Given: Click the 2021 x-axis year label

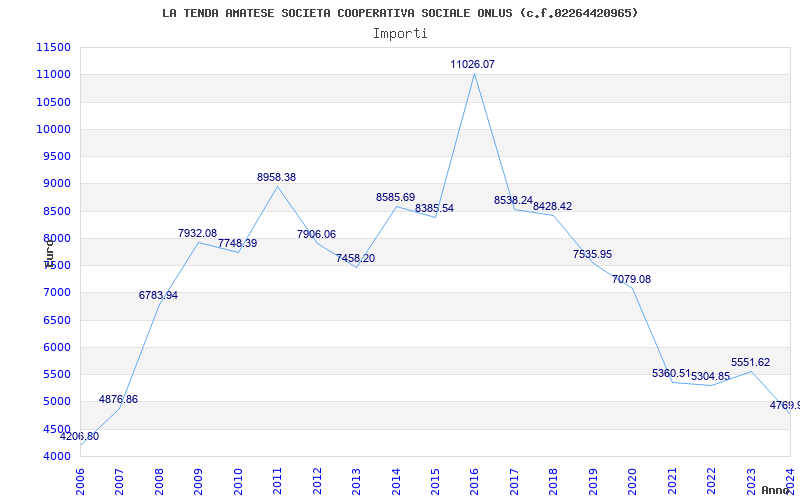Looking at the screenshot, I should (x=672, y=482).
